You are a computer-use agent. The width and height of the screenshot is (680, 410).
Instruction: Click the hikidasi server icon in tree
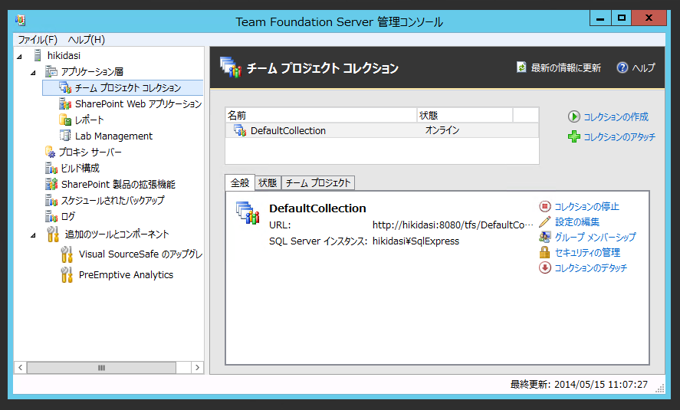[38, 56]
